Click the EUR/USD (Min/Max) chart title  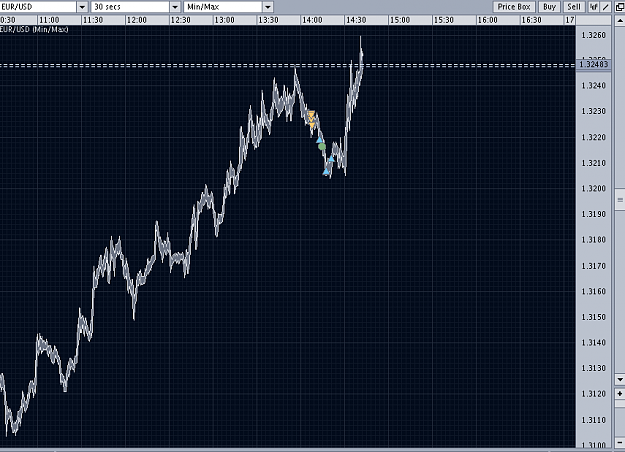pos(34,29)
